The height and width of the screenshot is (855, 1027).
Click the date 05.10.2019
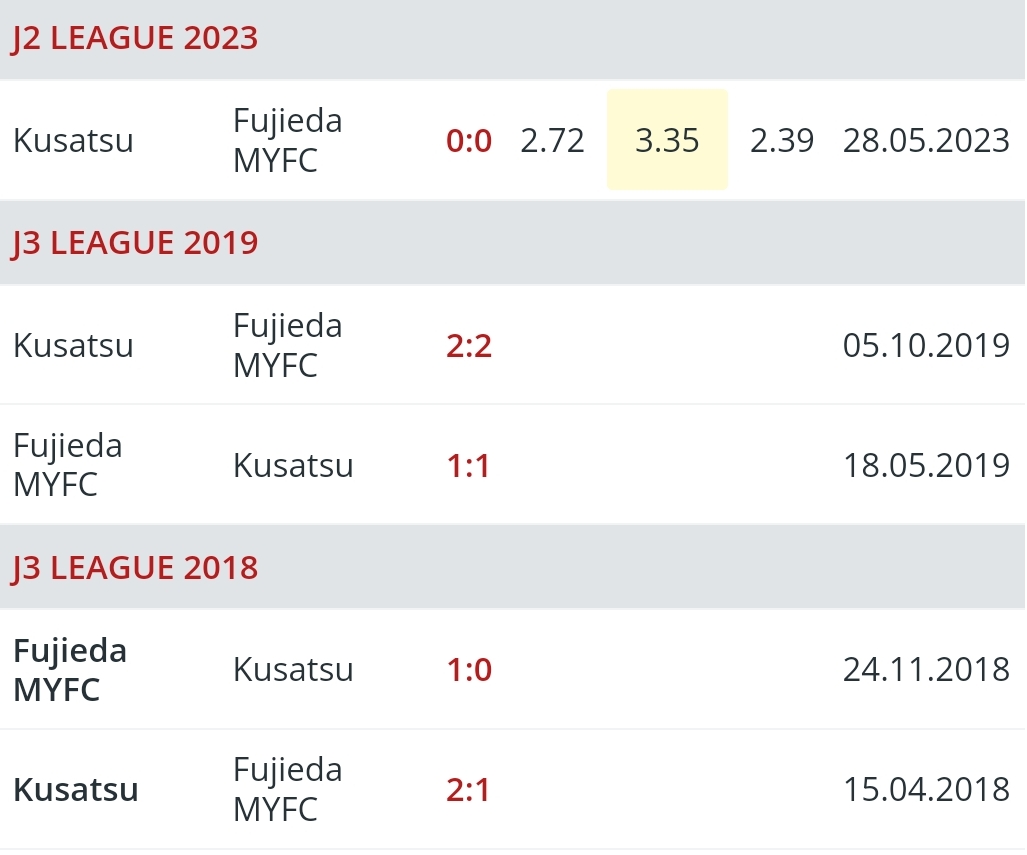[x=926, y=345]
